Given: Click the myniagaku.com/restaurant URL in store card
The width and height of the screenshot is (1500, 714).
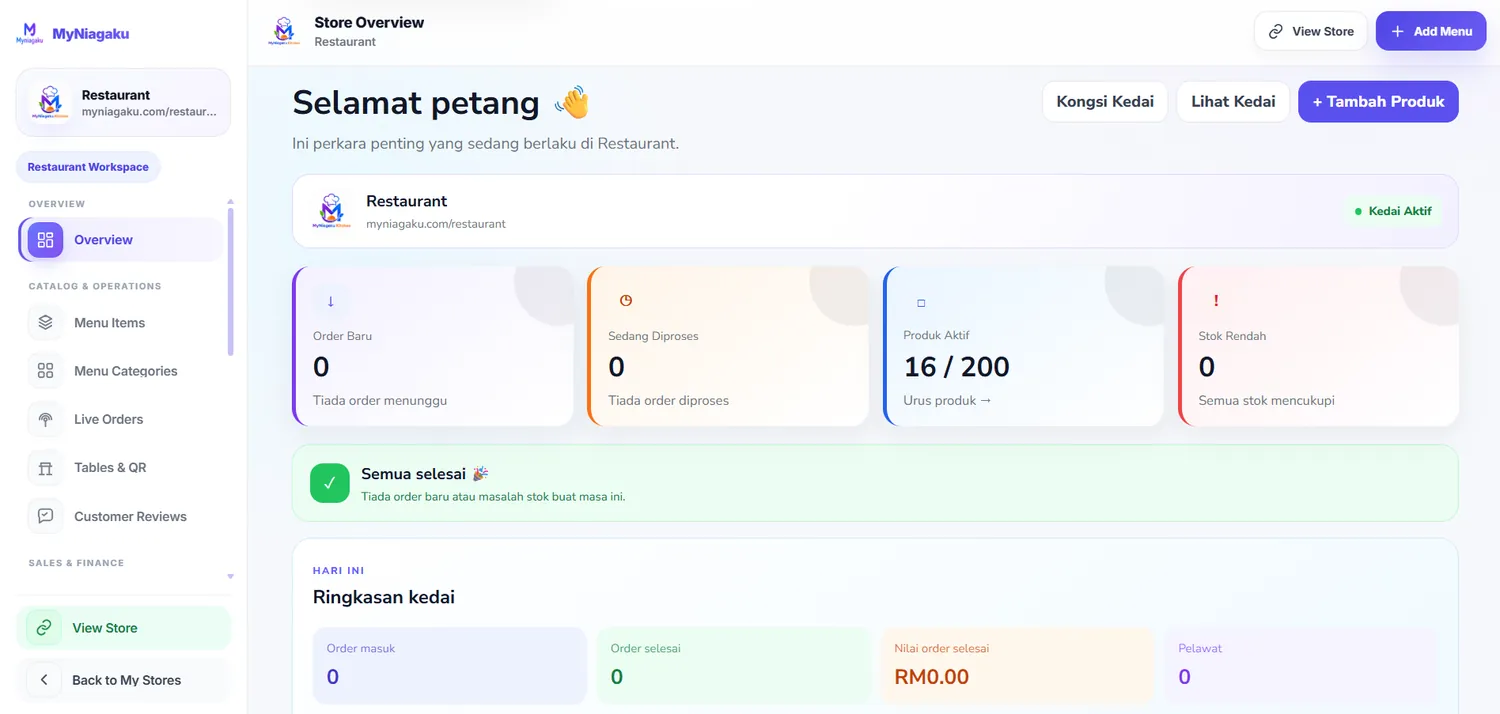Looking at the screenshot, I should [436, 224].
